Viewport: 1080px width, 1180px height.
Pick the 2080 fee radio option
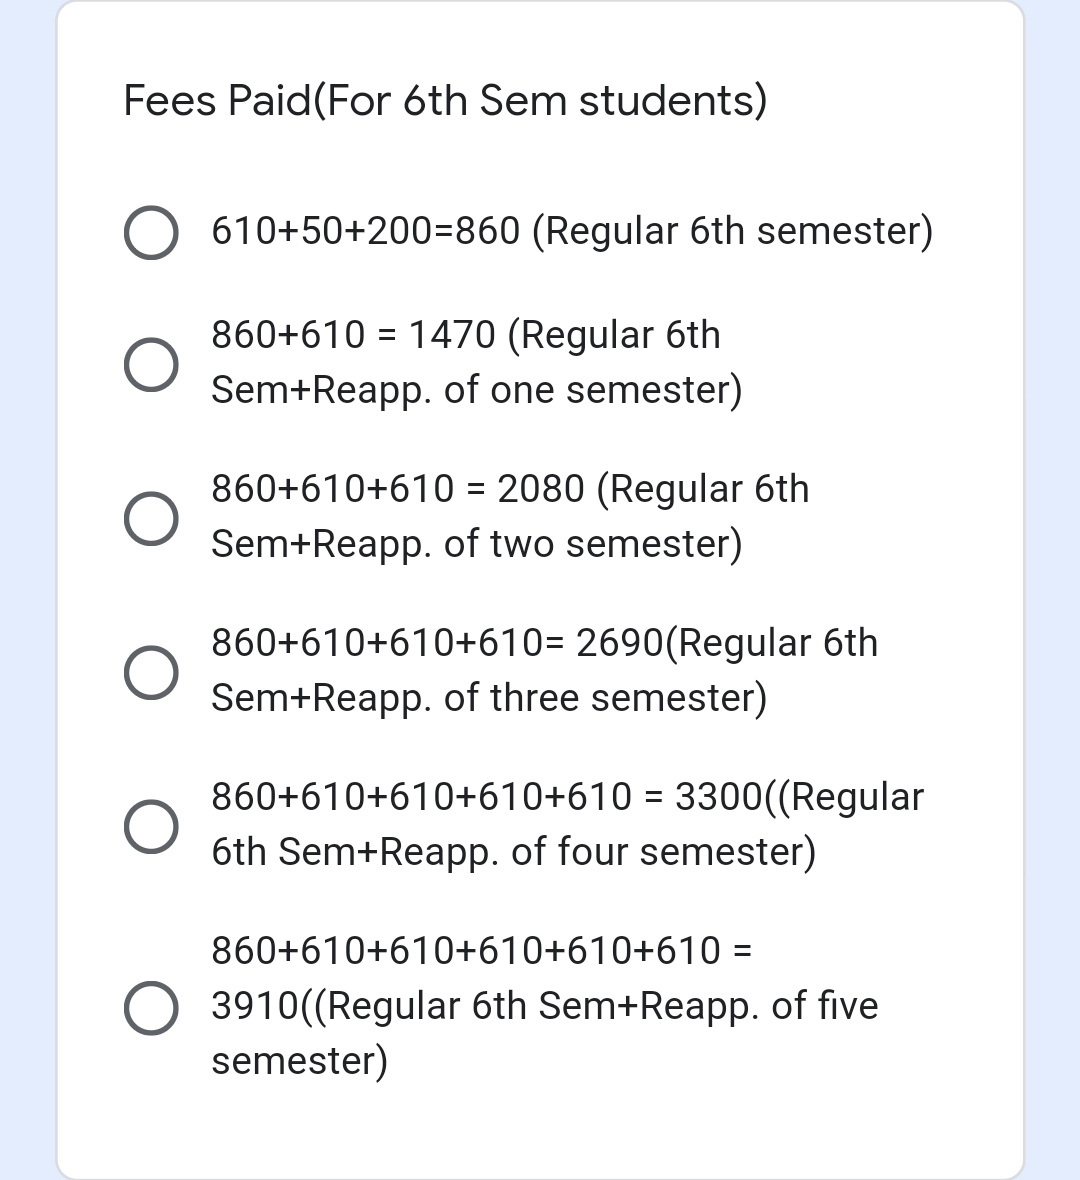(151, 518)
